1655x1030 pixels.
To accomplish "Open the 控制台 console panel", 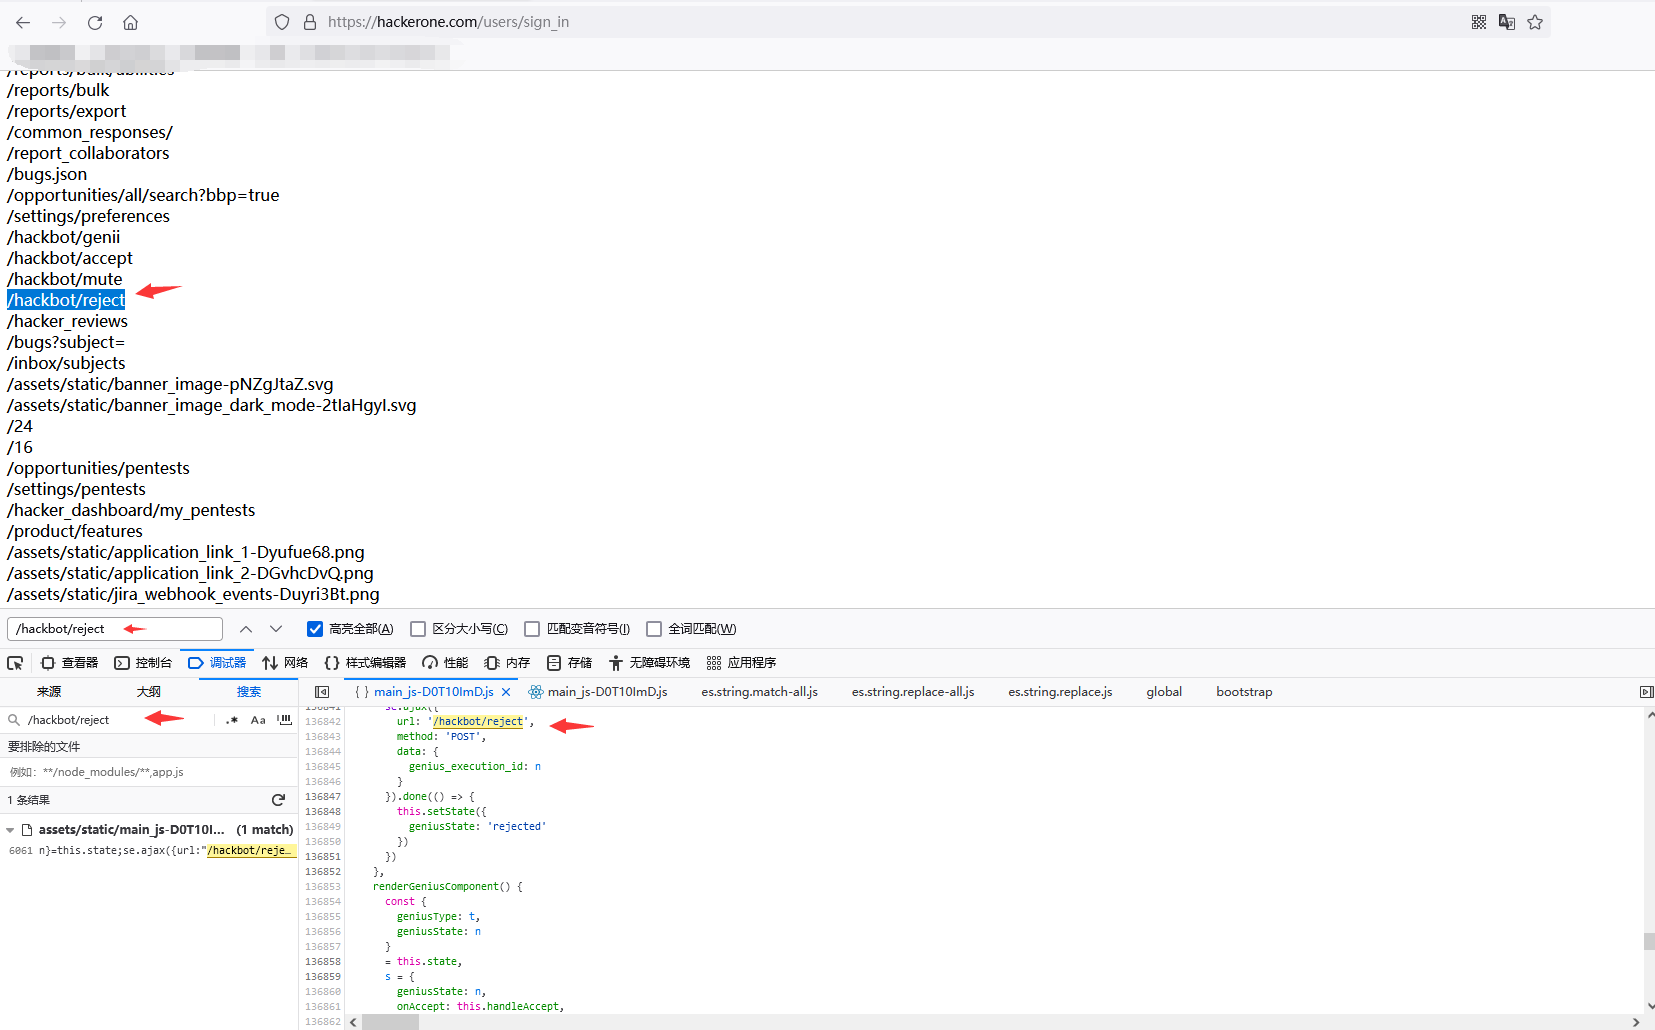I will point(143,663).
